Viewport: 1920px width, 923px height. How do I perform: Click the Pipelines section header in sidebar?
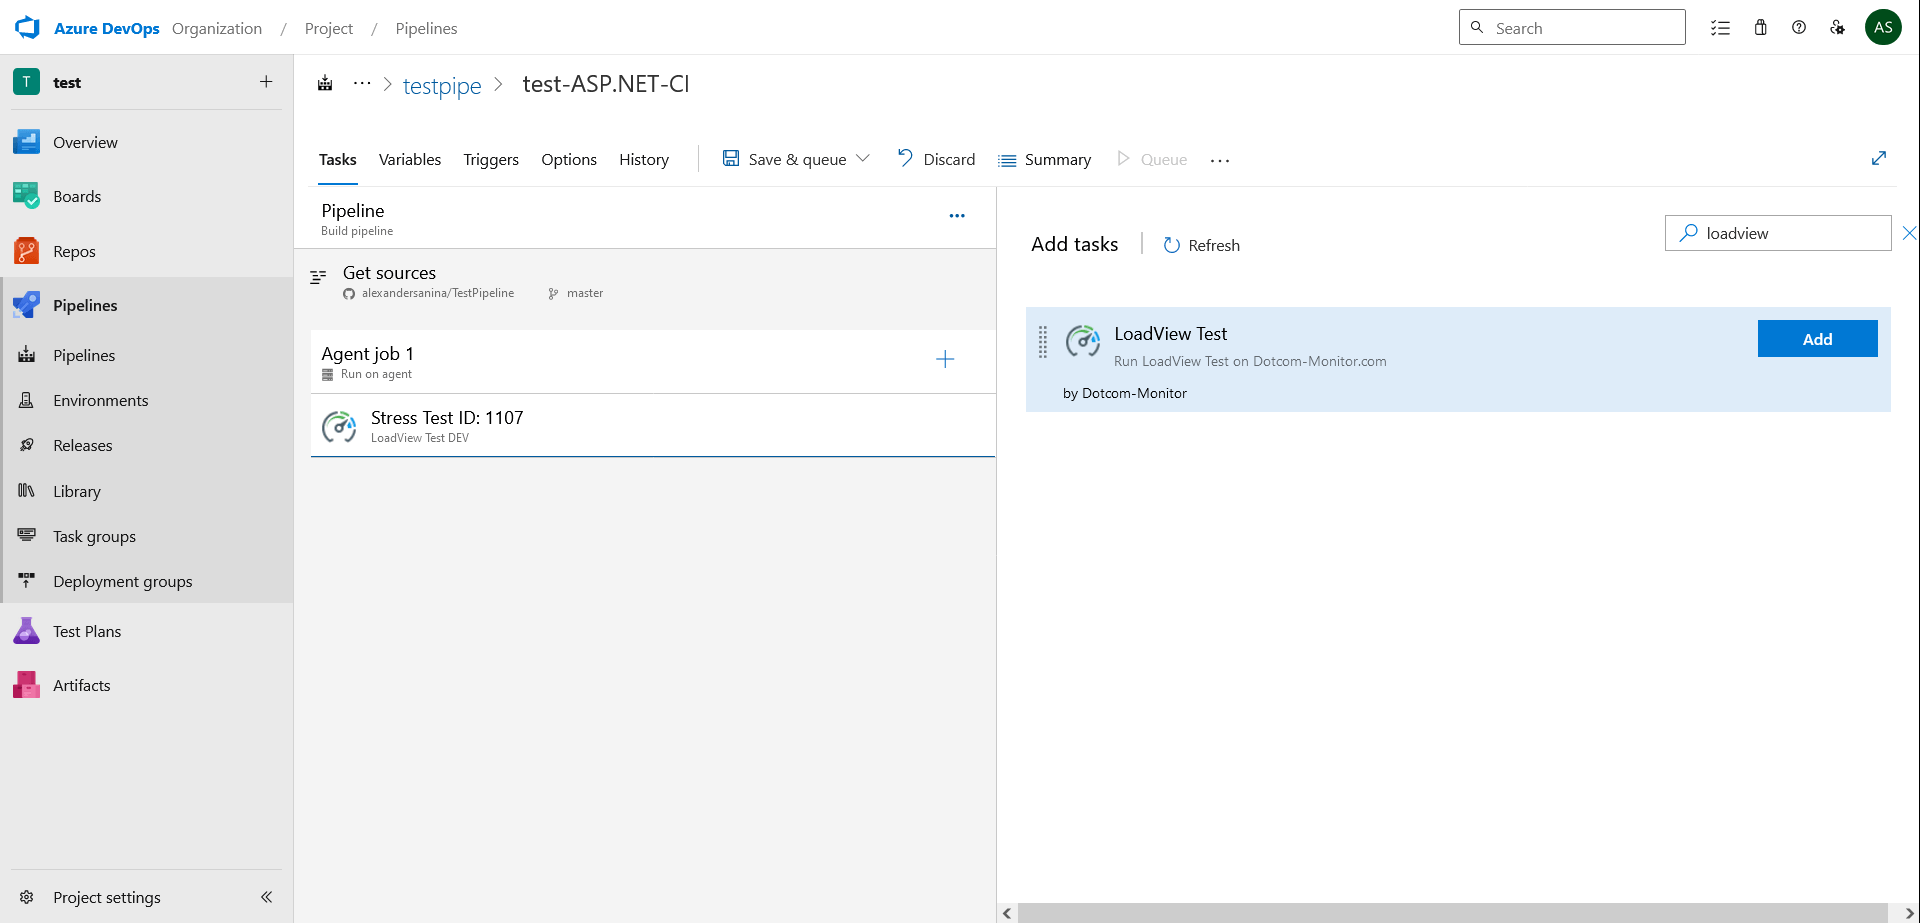coord(148,305)
